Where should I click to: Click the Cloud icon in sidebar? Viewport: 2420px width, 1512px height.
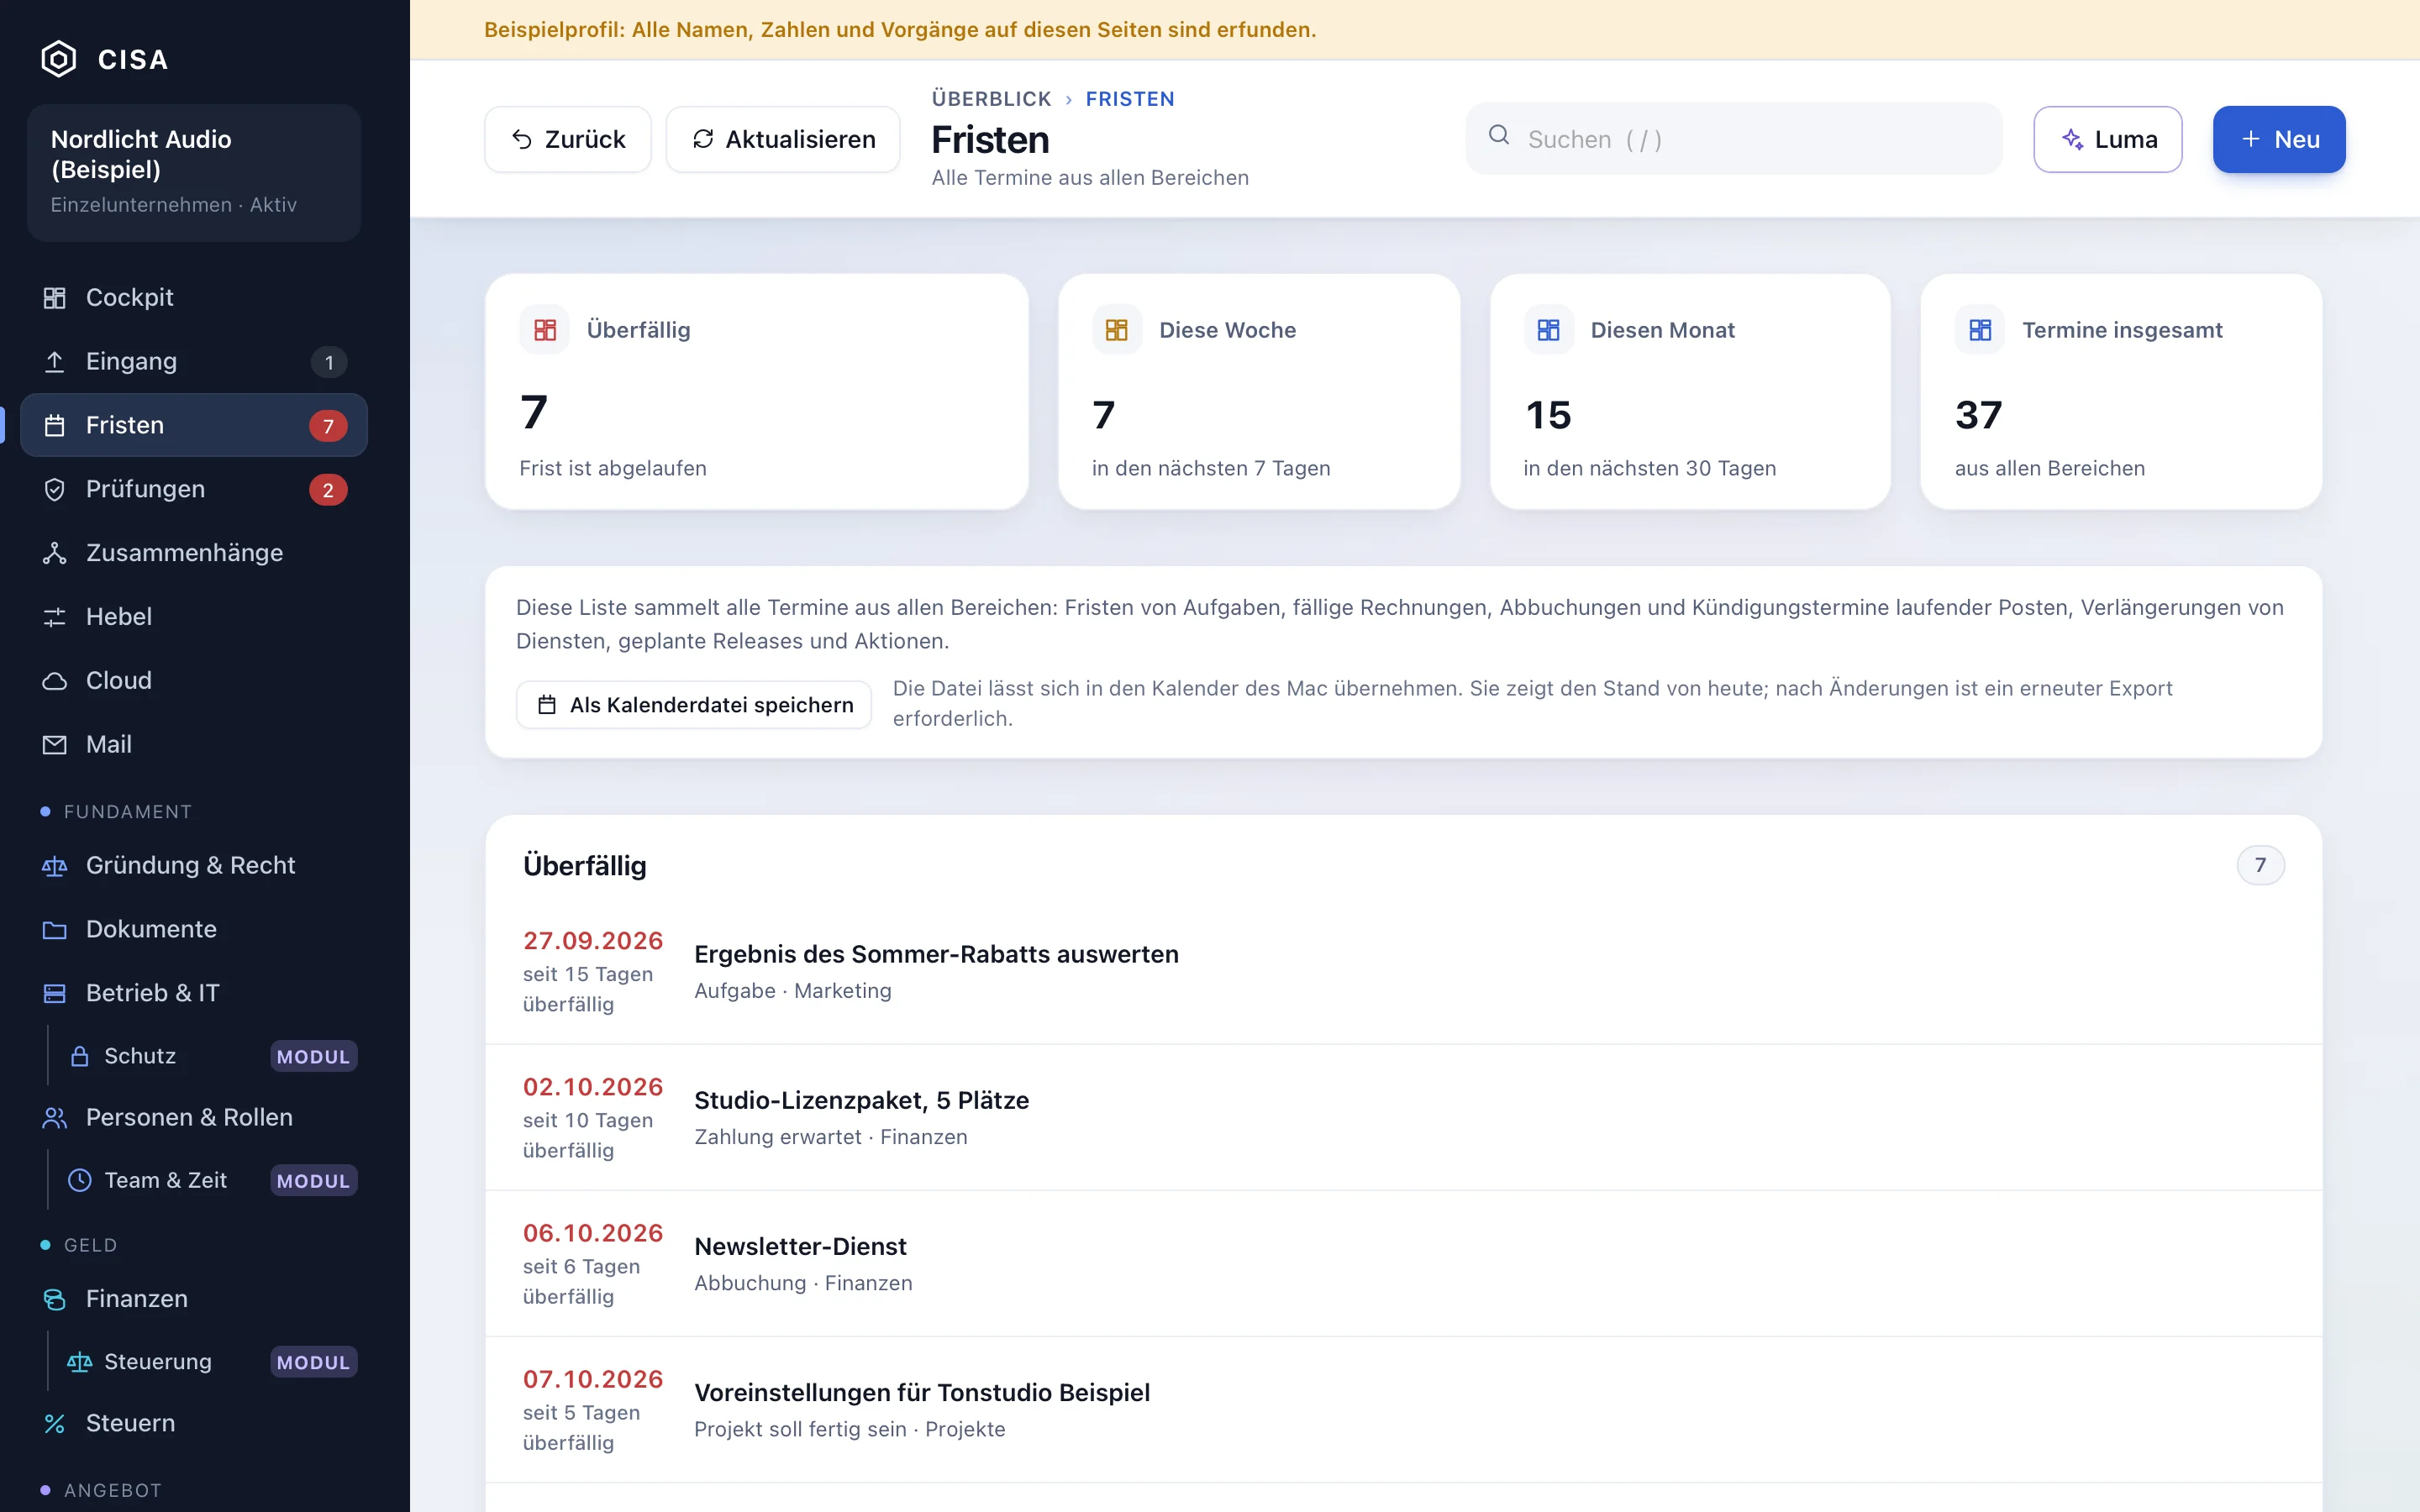(55, 681)
